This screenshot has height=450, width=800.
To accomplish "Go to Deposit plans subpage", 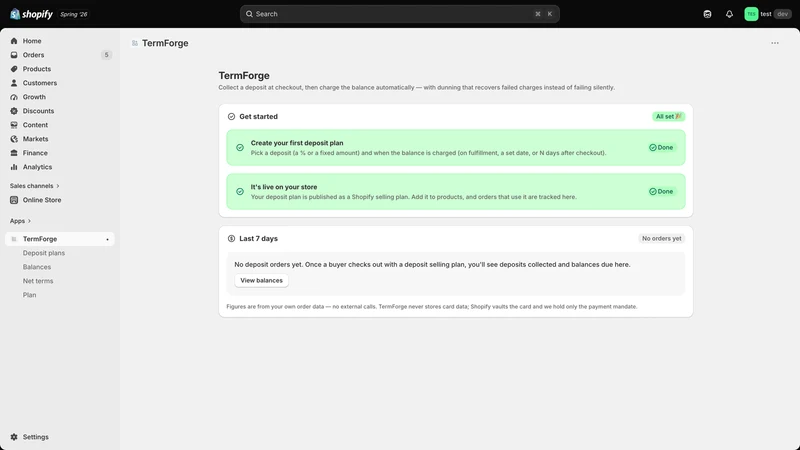I will click(x=44, y=253).
